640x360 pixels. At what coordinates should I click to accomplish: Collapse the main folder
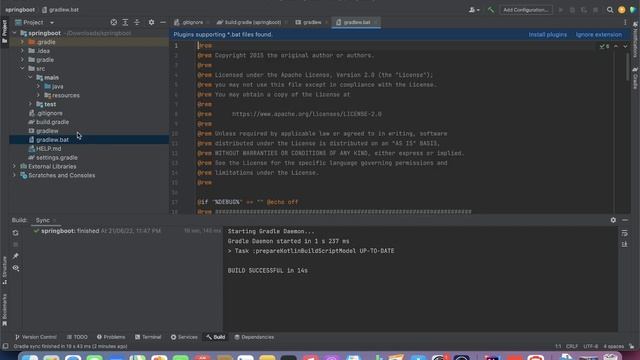(31, 78)
